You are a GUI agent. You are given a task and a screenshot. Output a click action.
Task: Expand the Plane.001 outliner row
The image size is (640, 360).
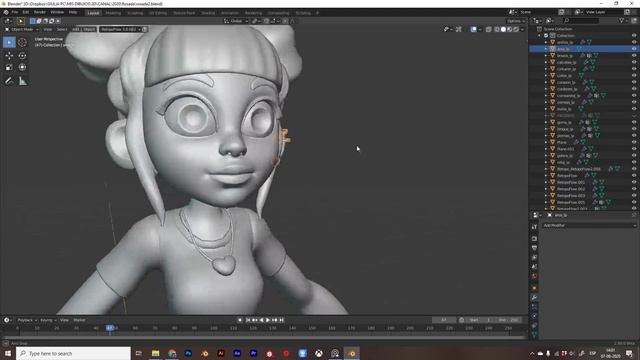point(546,149)
